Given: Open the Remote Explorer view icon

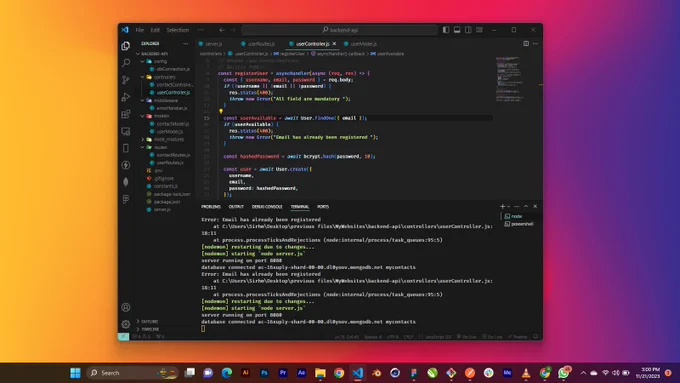Looking at the screenshot, I should [x=126, y=131].
